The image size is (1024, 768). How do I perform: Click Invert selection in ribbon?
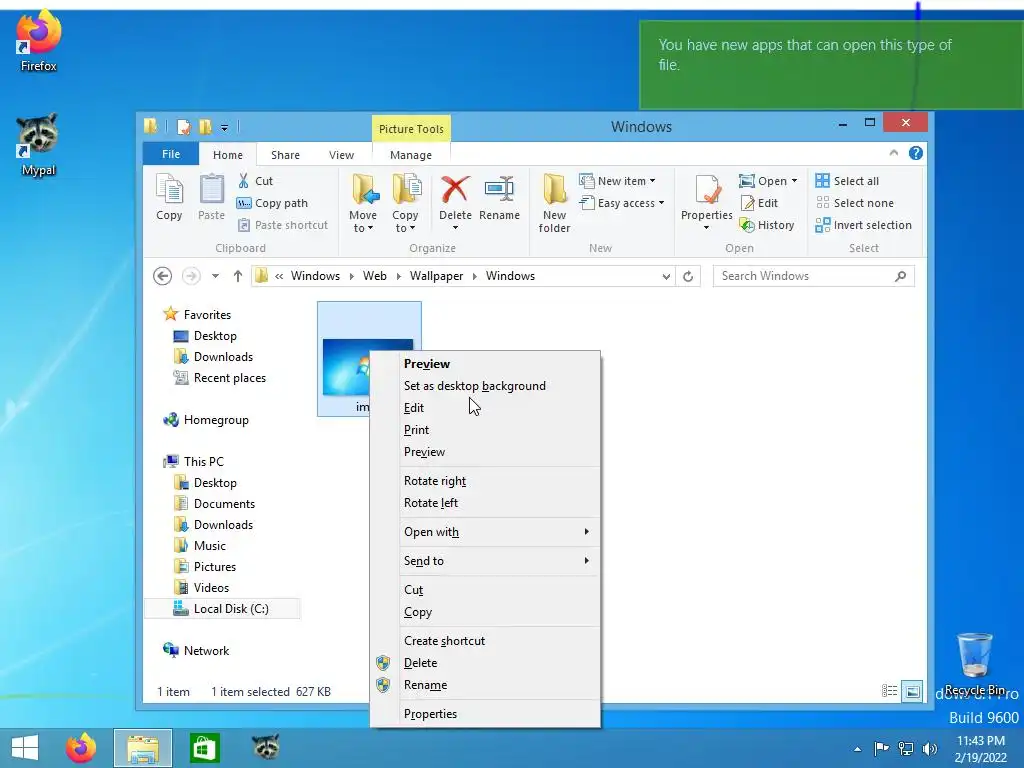point(863,225)
